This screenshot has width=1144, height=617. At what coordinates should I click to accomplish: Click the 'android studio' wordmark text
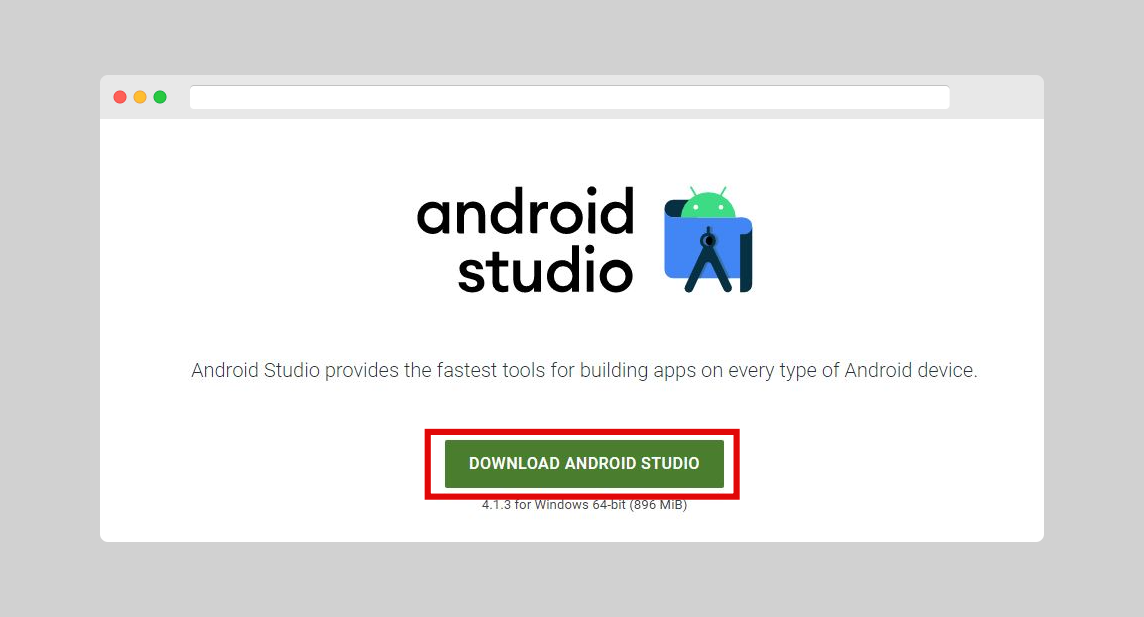click(x=525, y=240)
